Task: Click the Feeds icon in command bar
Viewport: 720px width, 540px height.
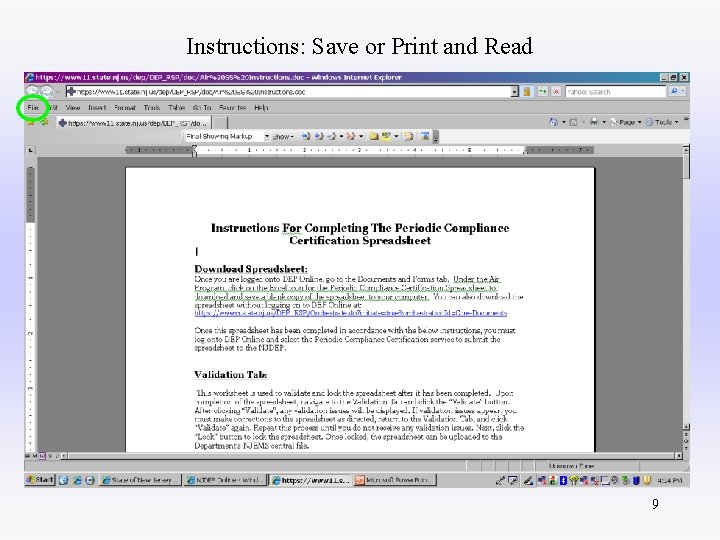Action: 573,122
